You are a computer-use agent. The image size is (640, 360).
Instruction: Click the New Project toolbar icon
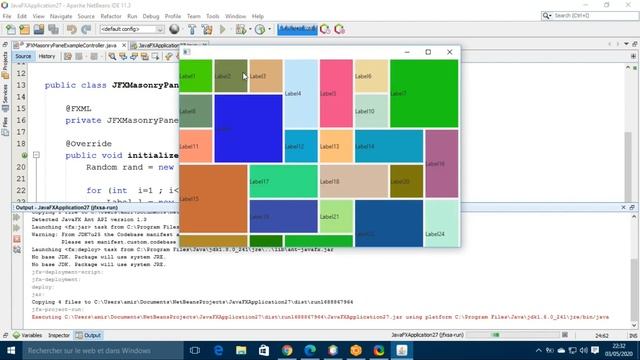point(24,29)
